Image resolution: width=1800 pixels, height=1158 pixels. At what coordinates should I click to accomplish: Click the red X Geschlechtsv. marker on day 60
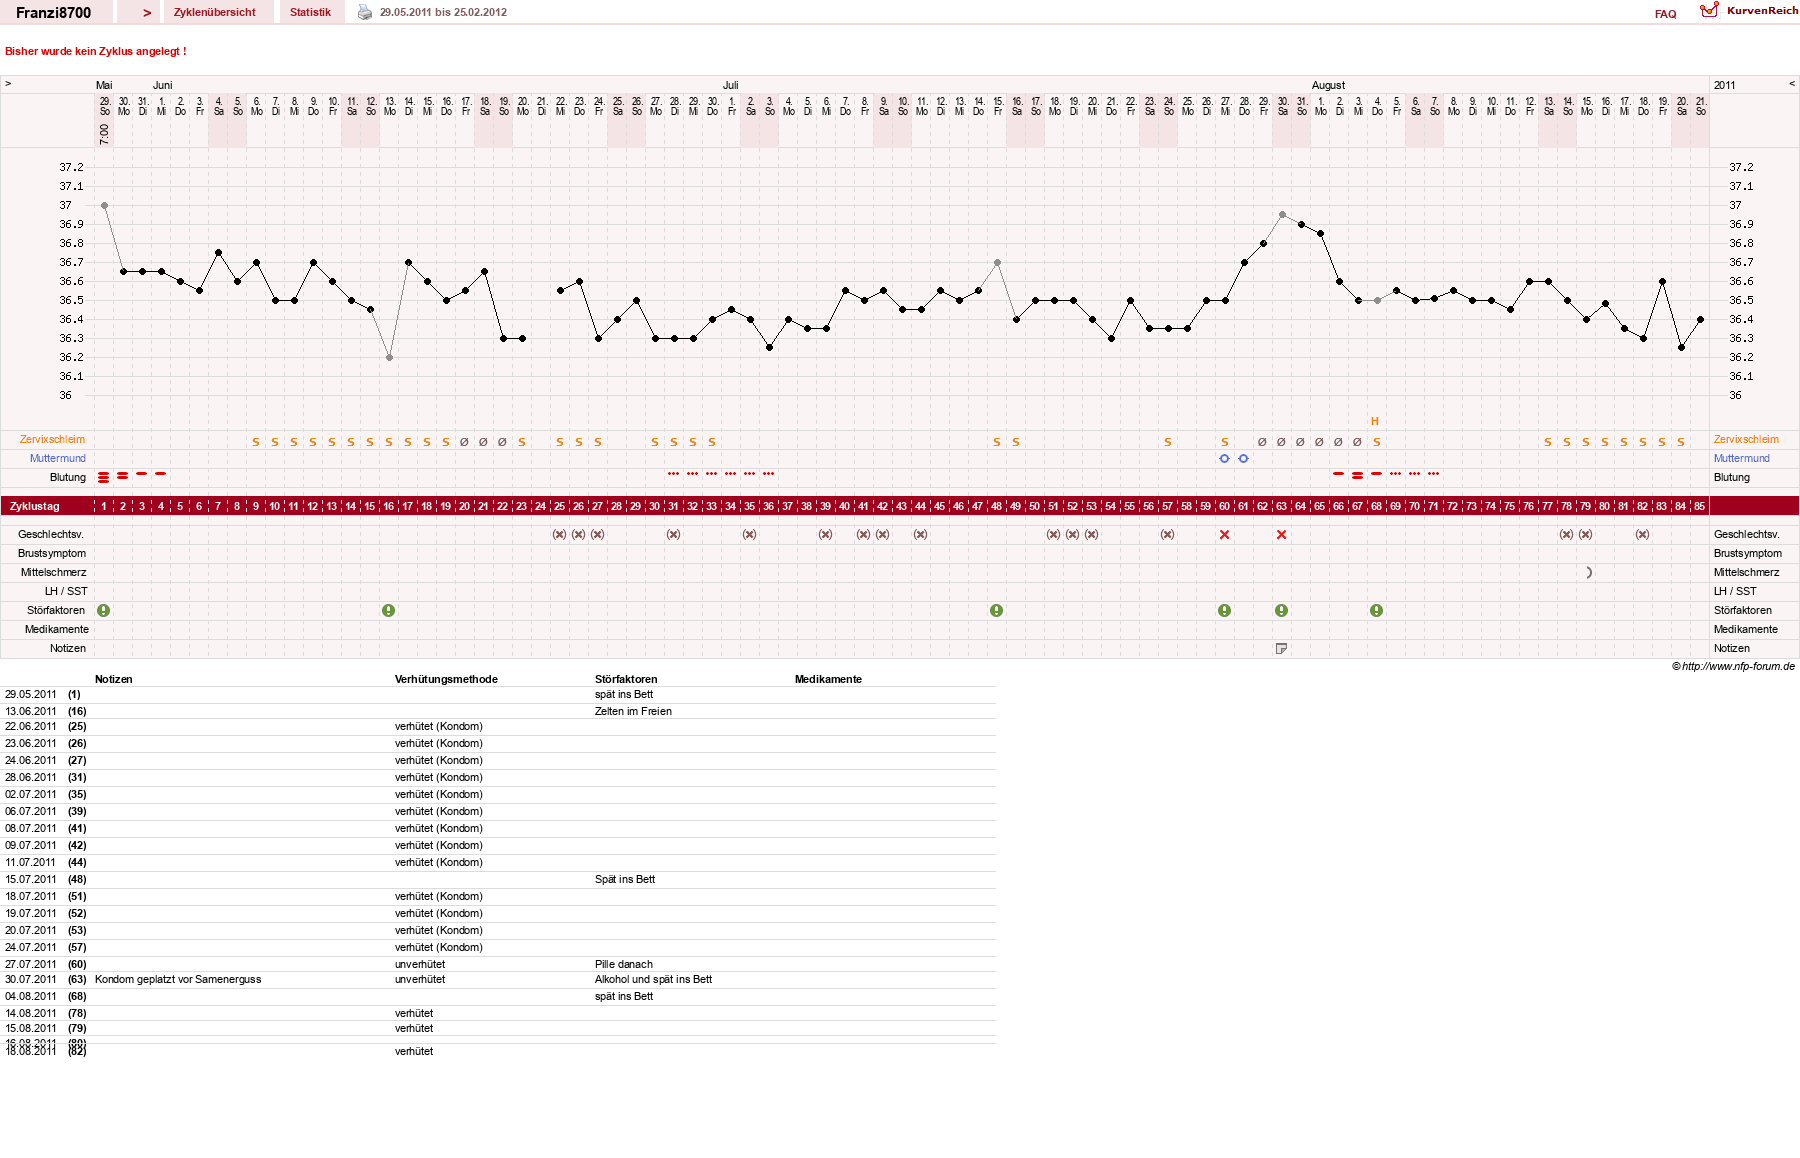[x=1224, y=534]
